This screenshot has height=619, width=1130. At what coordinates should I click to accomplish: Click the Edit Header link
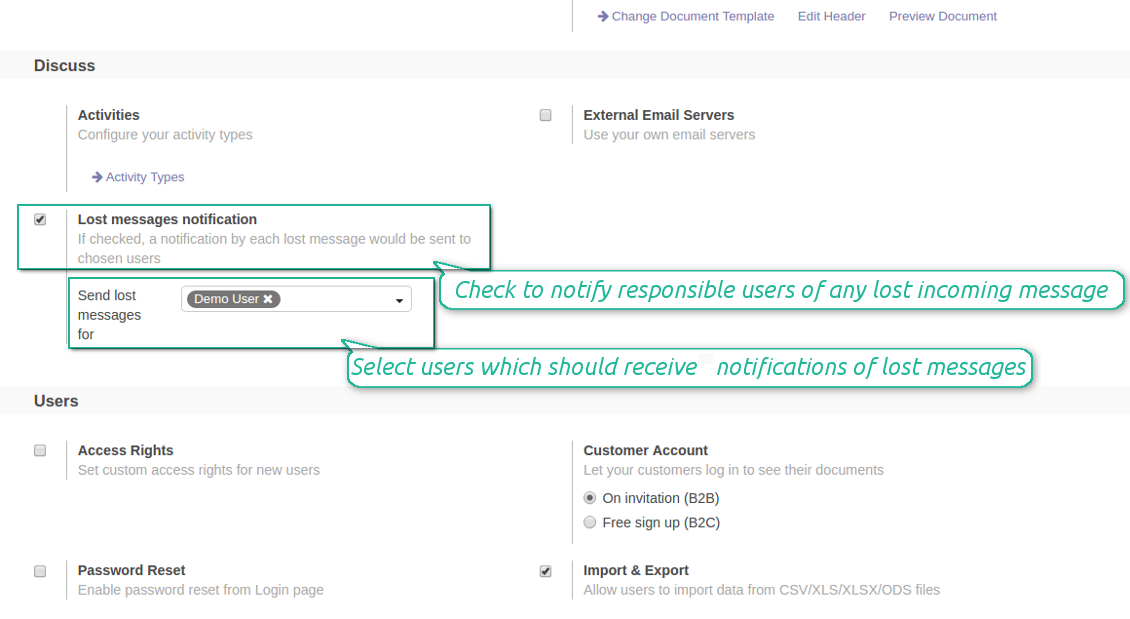click(x=832, y=17)
